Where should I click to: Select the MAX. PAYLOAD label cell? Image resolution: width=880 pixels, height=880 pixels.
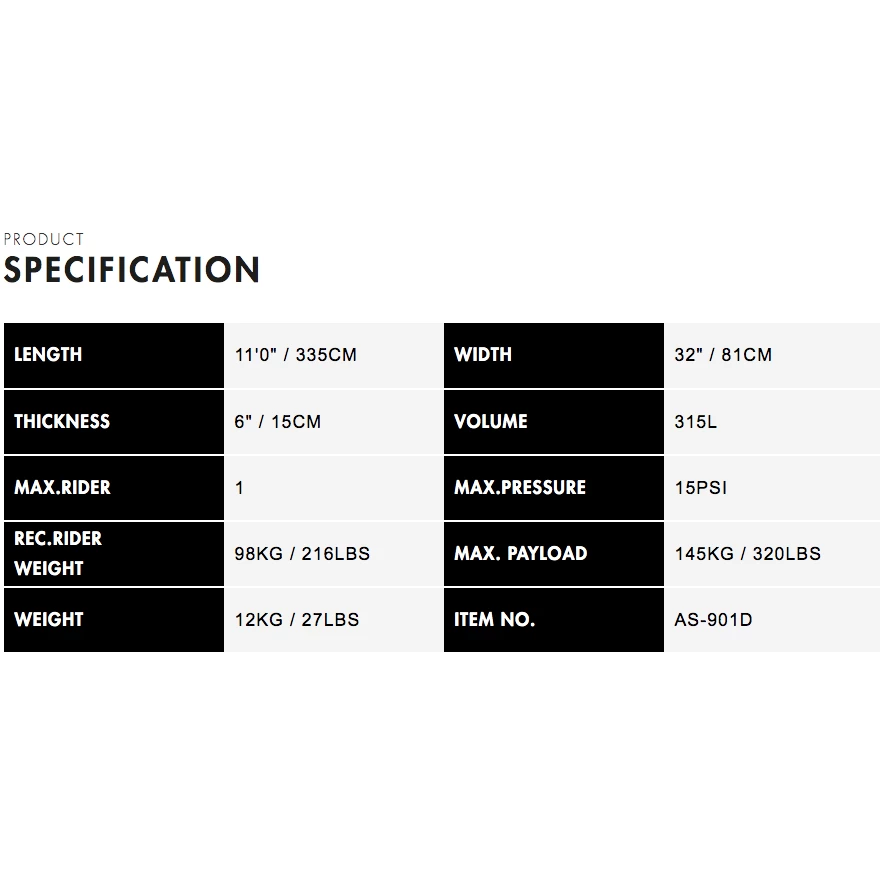point(553,553)
